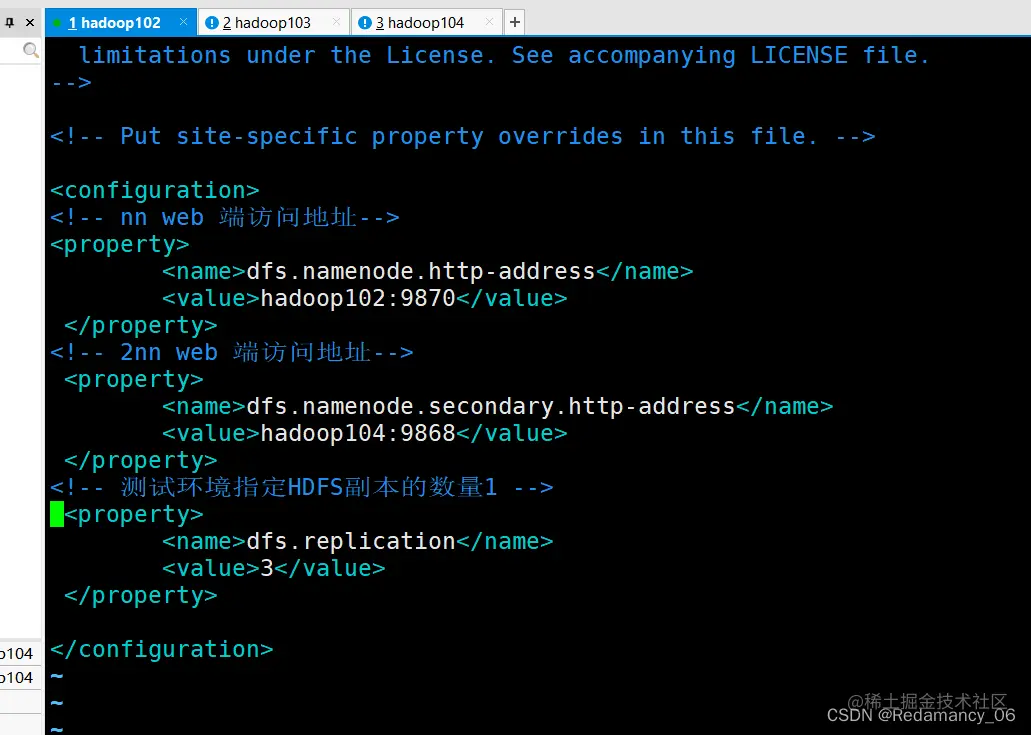Close the hadoop104 tab
Screen dimensions: 1031x735
(489, 22)
